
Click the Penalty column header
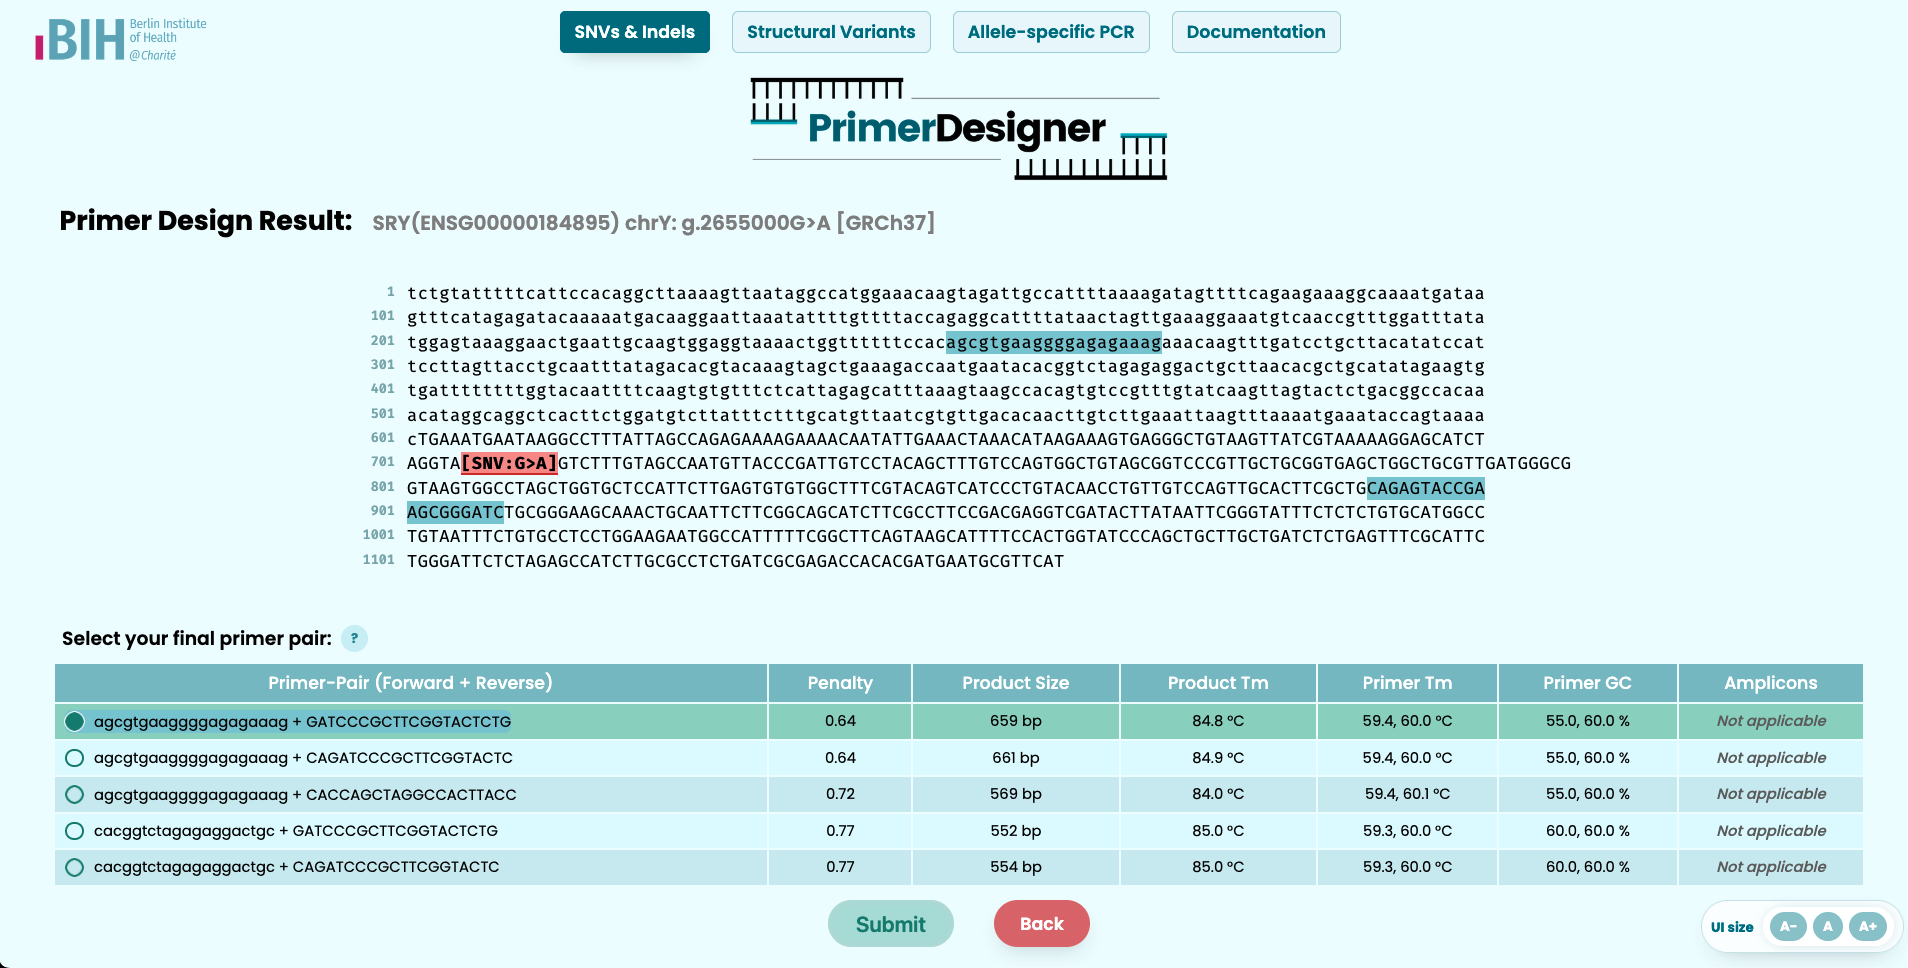point(840,683)
